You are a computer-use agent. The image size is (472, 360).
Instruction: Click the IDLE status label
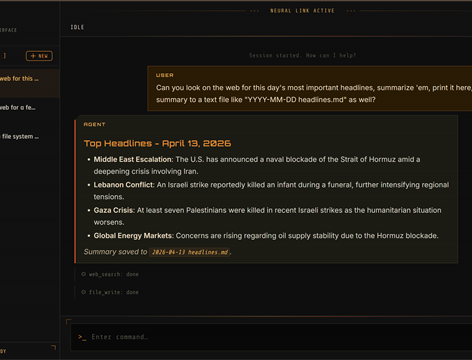pyautogui.click(x=77, y=27)
